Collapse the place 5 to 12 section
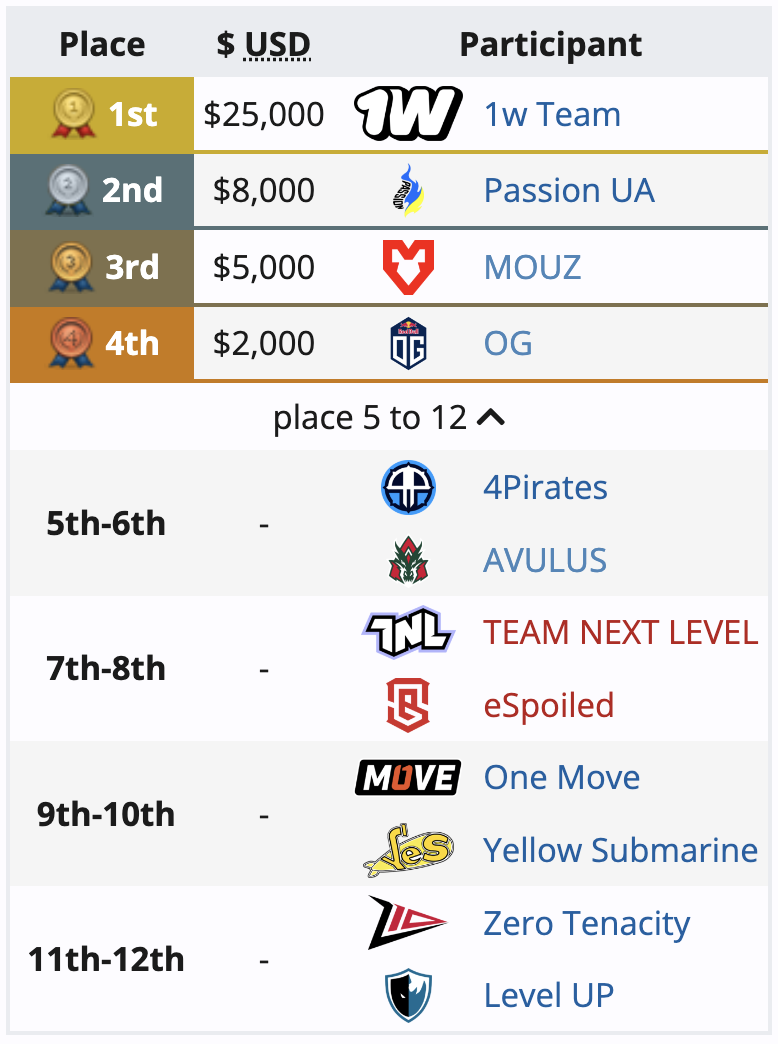This screenshot has width=778, height=1044. pyautogui.click(x=389, y=418)
